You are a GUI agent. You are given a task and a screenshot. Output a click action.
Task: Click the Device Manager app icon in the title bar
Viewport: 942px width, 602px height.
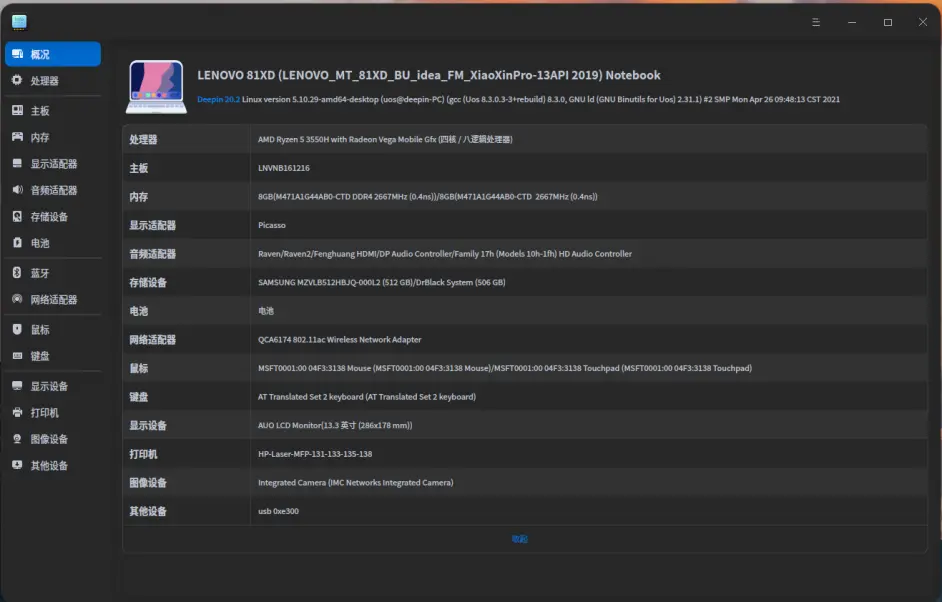point(19,22)
